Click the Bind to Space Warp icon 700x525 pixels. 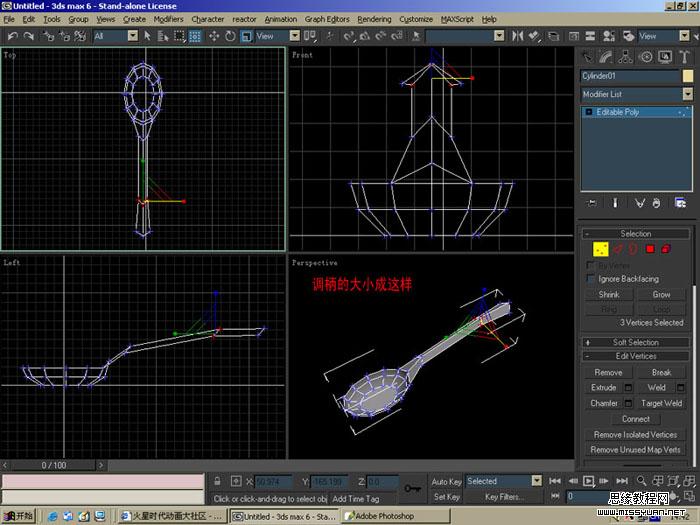tap(80, 36)
